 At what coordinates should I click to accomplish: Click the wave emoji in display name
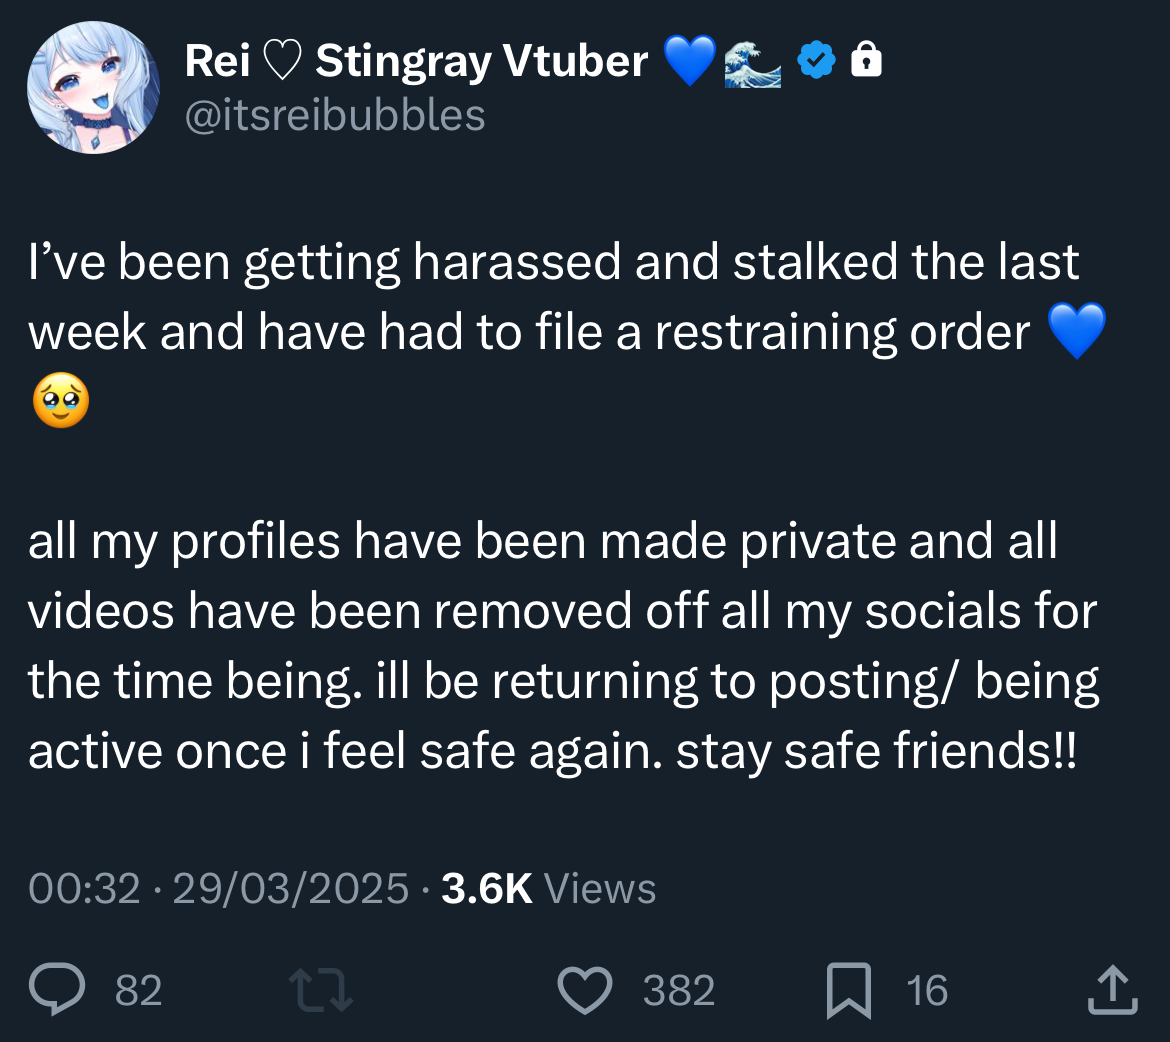pyautogui.click(x=753, y=63)
